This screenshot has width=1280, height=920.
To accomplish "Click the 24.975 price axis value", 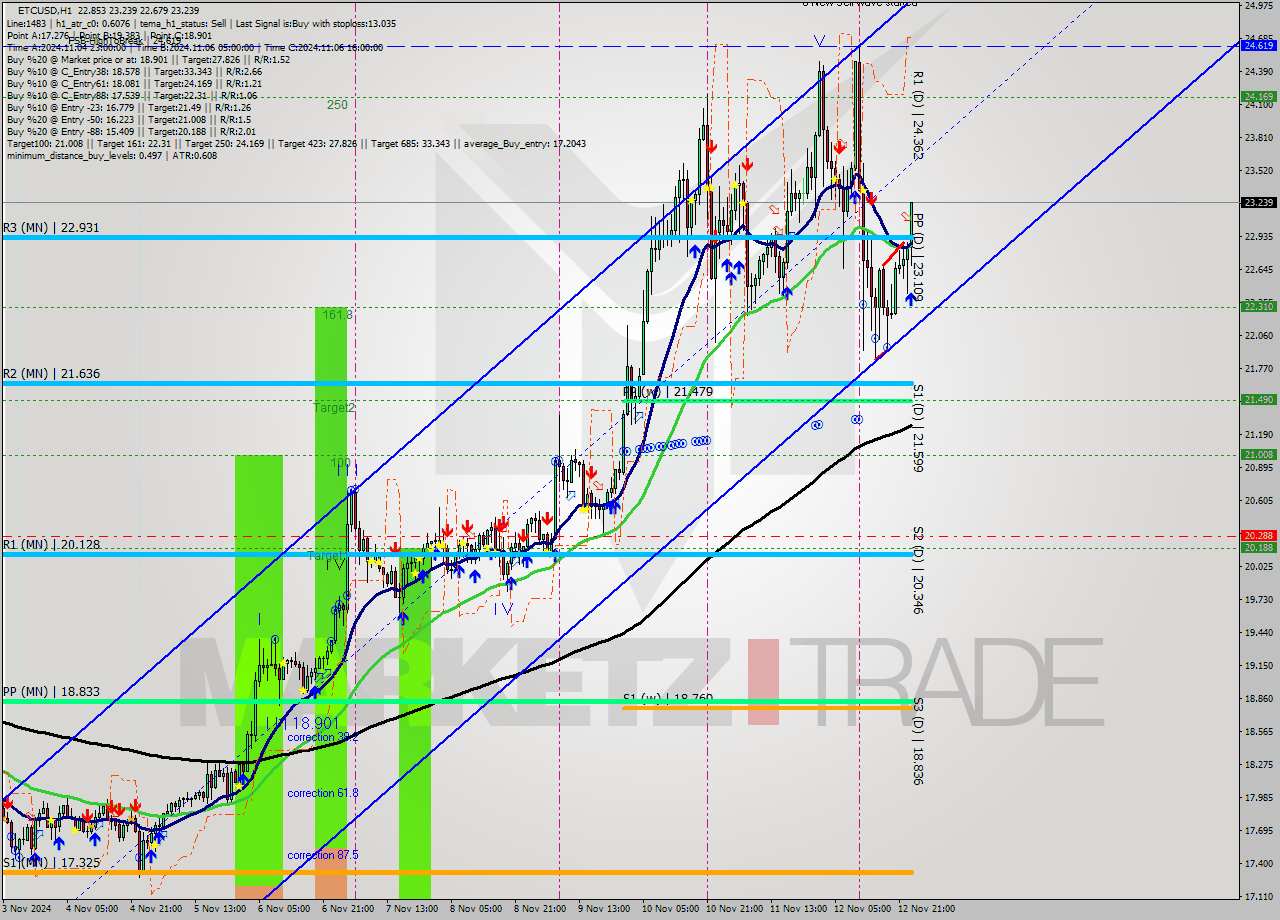I will coord(1257,6).
